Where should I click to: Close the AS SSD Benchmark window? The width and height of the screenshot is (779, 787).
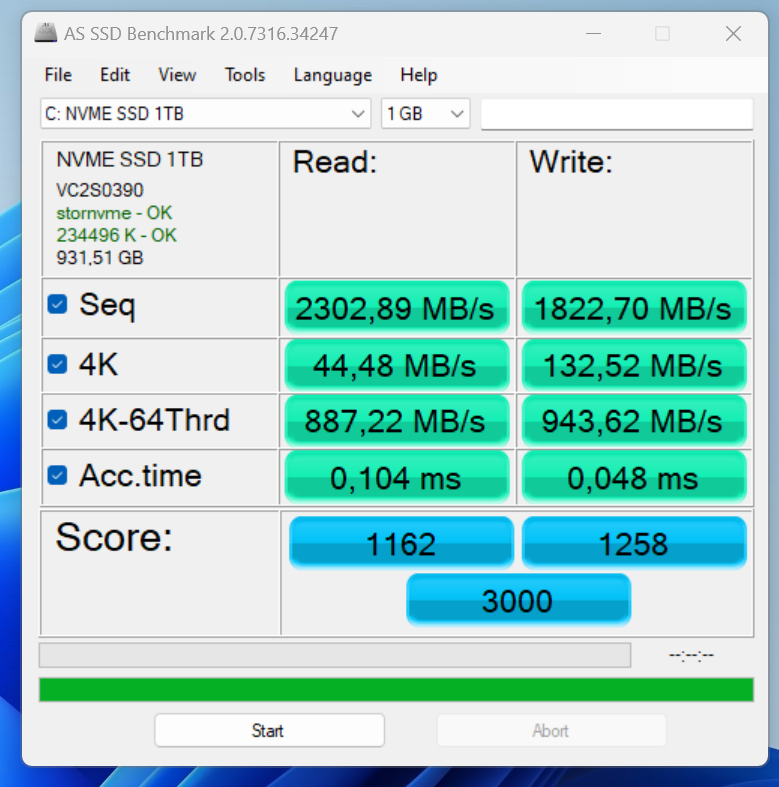point(733,34)
